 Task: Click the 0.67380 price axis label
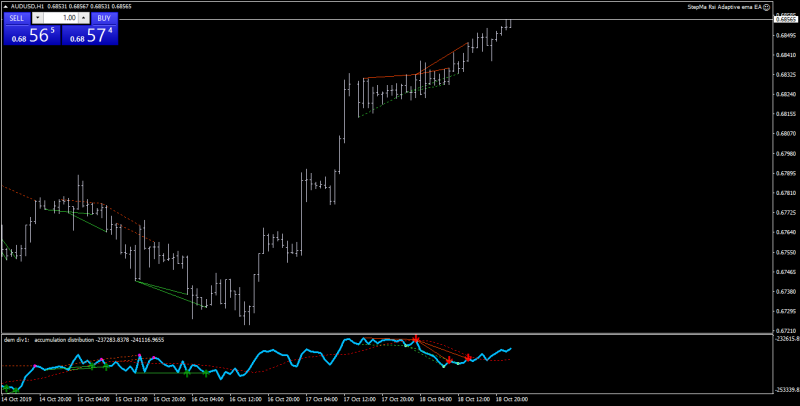click(786, 292)
